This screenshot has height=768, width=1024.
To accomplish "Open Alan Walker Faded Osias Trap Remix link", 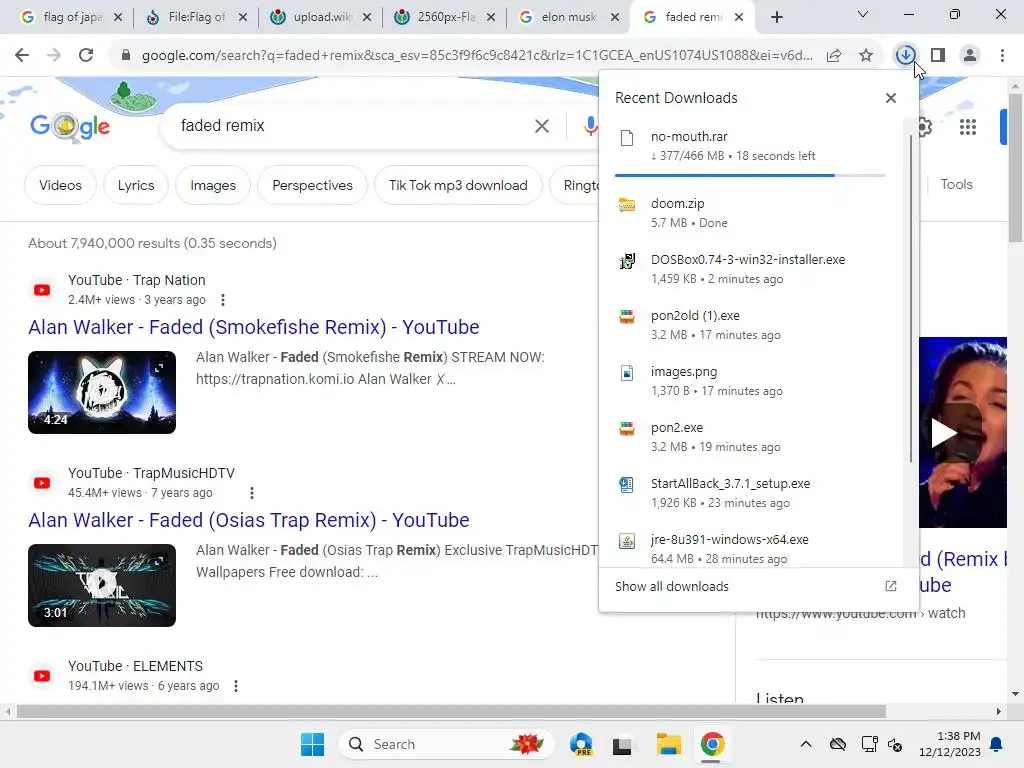I will (249, 520).
